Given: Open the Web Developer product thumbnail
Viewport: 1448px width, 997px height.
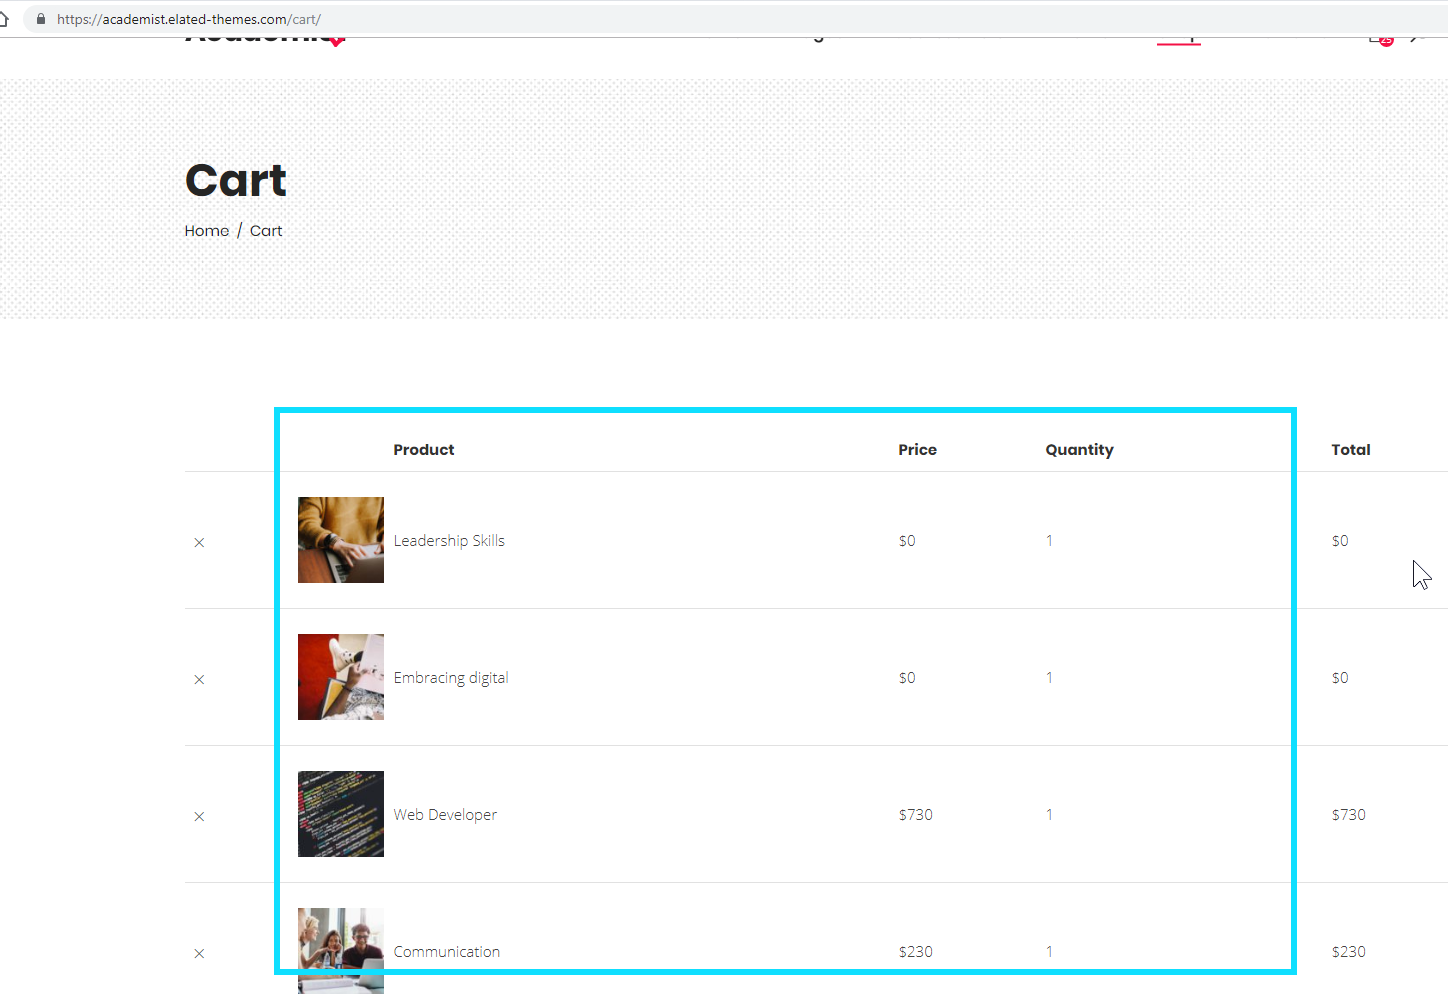Looking at the screenshot, I should point(341,814).
